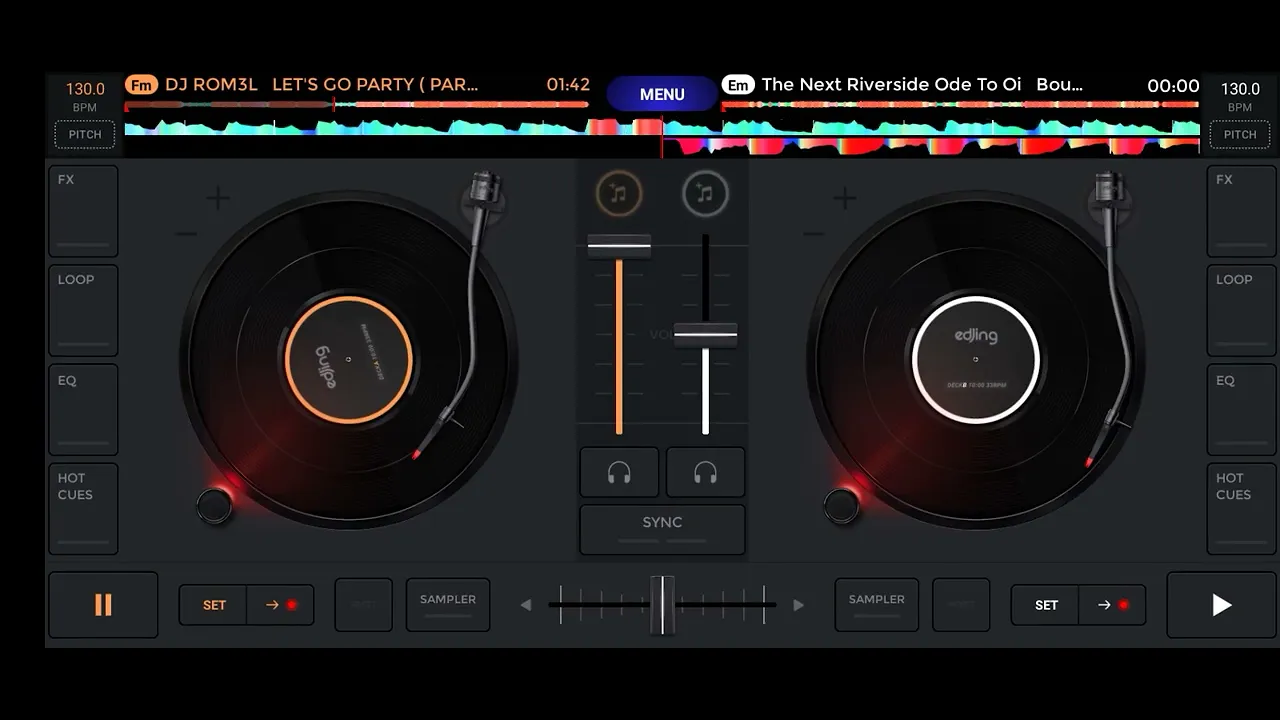Open right deck LOOP panel
Image resolution: width=1280 pixels, height=720 pixels.
point(1241,310)
